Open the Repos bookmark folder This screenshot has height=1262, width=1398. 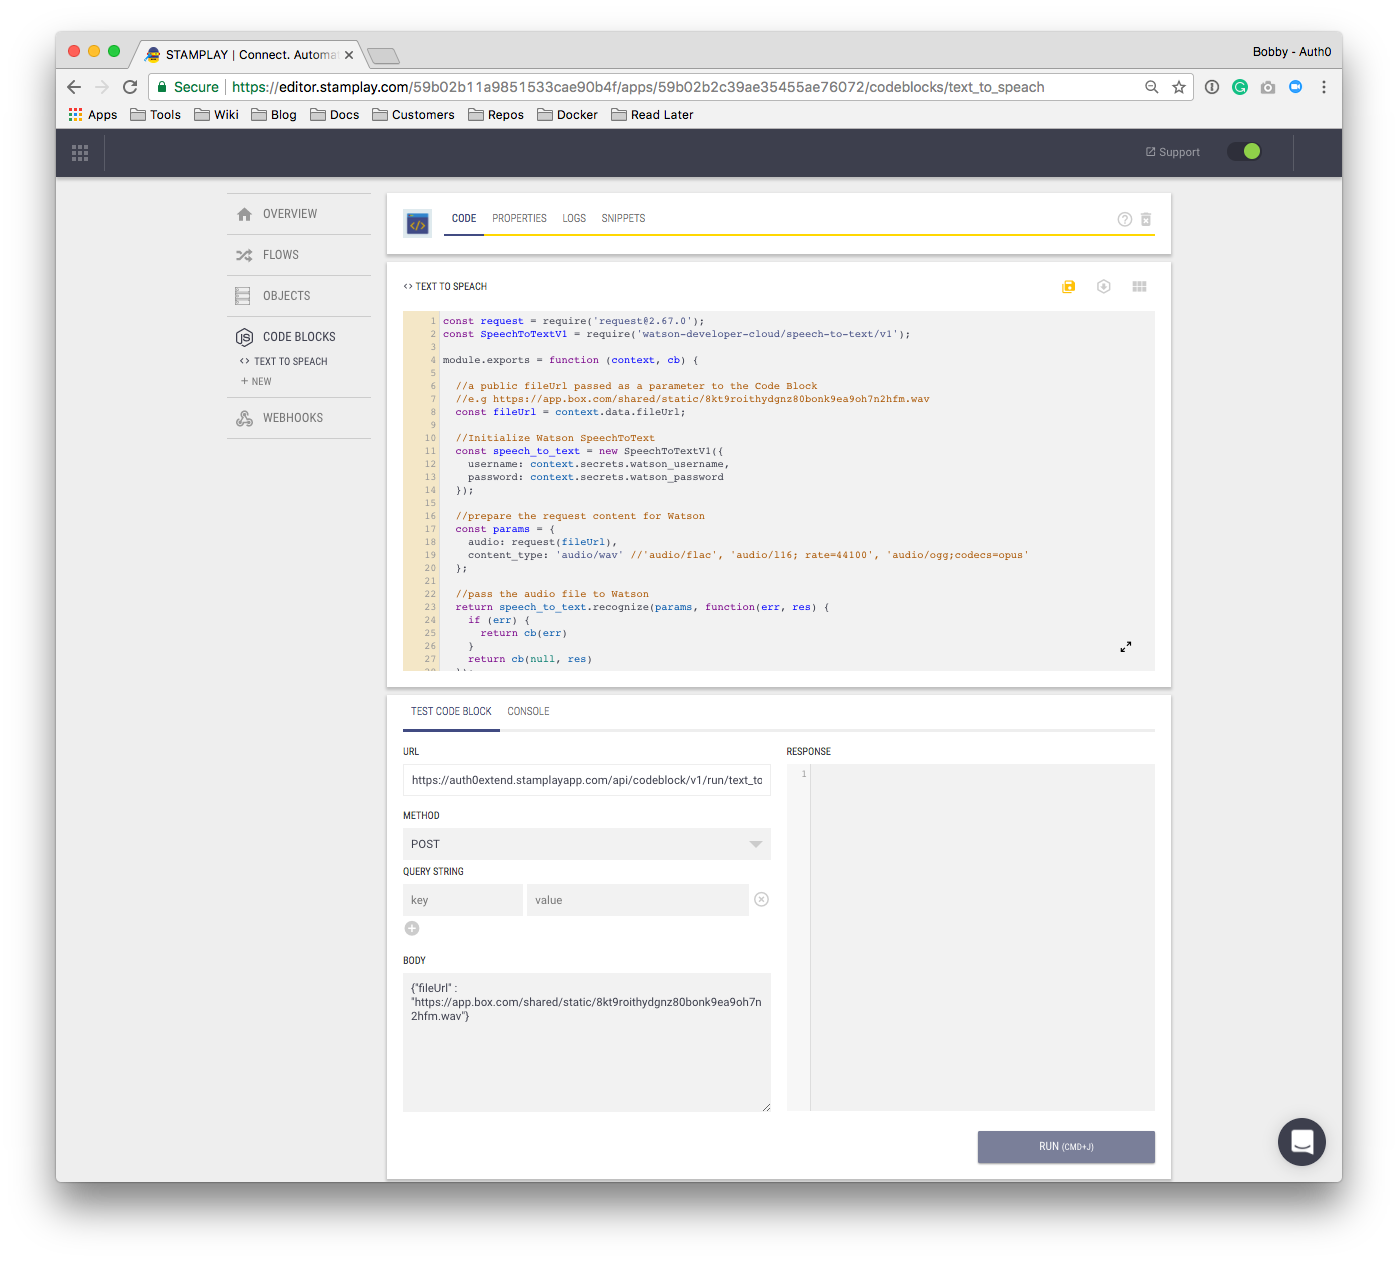coord(496,115)
